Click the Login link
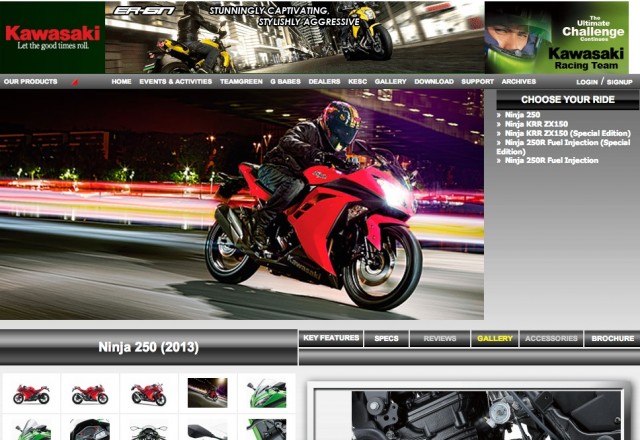The image size is (640, 440). point(587,82)
